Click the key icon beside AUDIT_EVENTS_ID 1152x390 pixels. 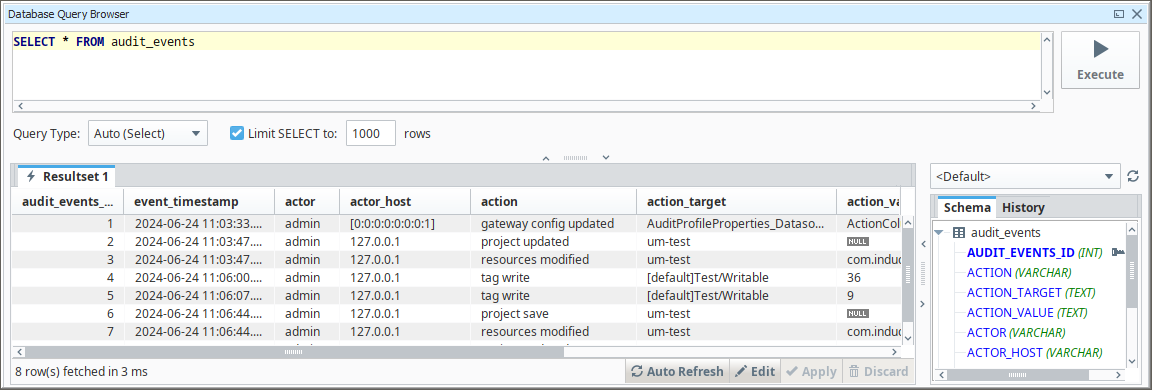(1118, 253)
